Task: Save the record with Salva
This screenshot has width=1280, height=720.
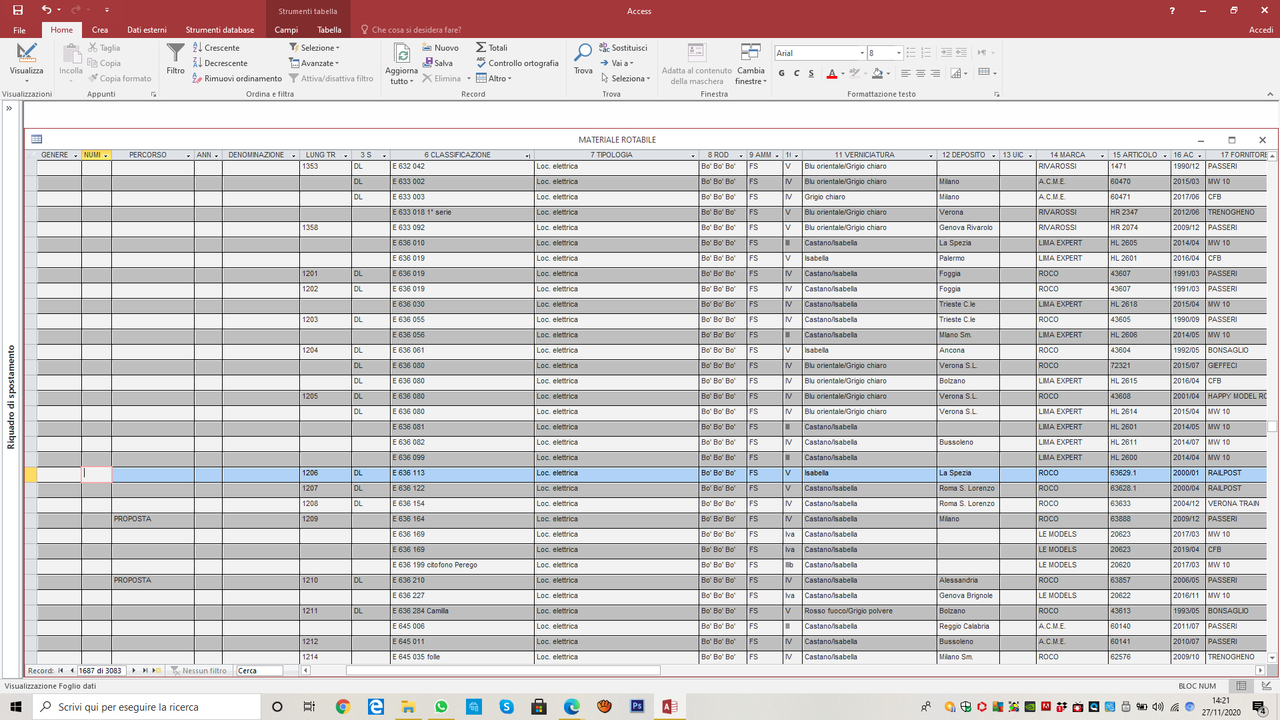Action: [437, 63]
